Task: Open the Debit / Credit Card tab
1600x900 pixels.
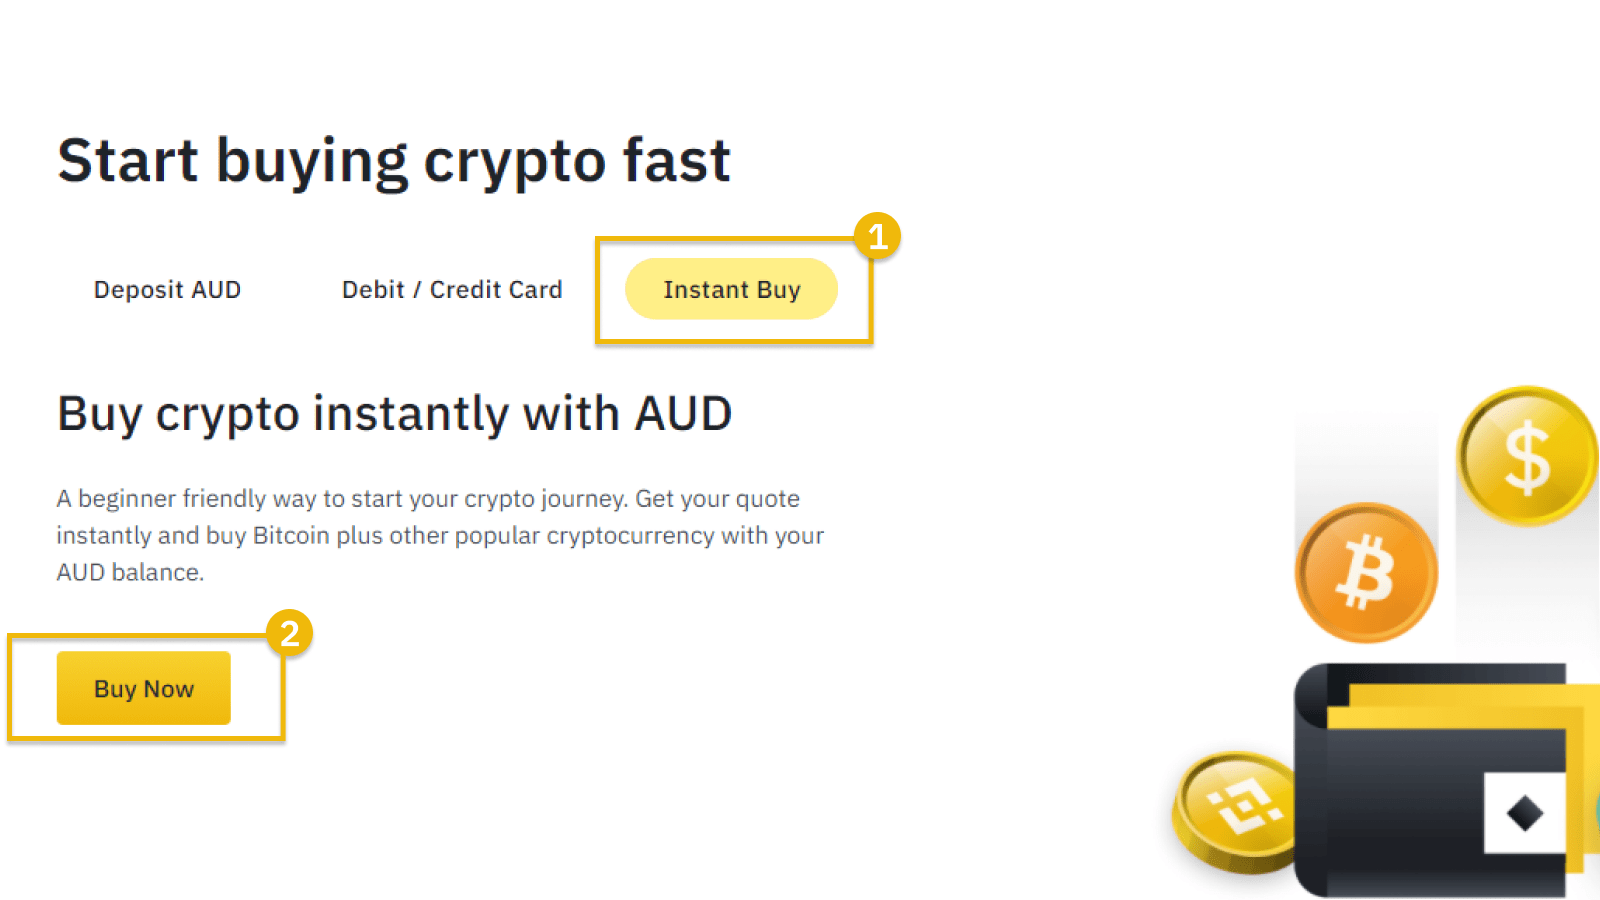Action: coord(452,290)
